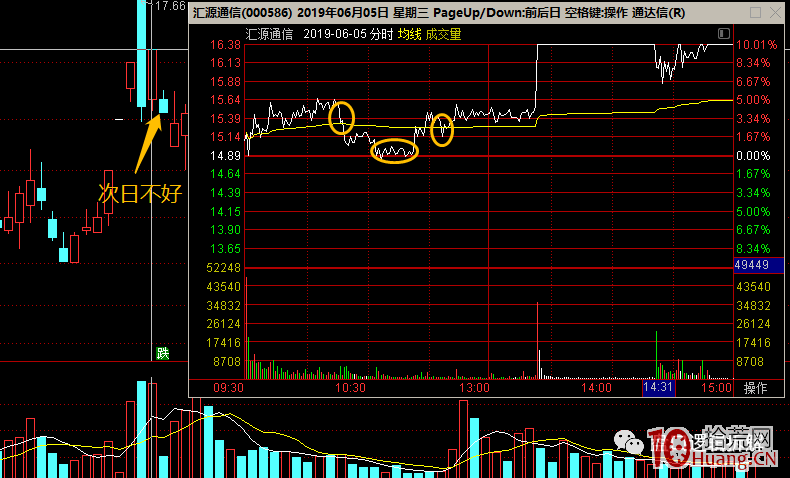Image resolution: width=790 pixels, height=478 pixels.
Task: Click the 16.38 limit-up price label
Action: 225,45
